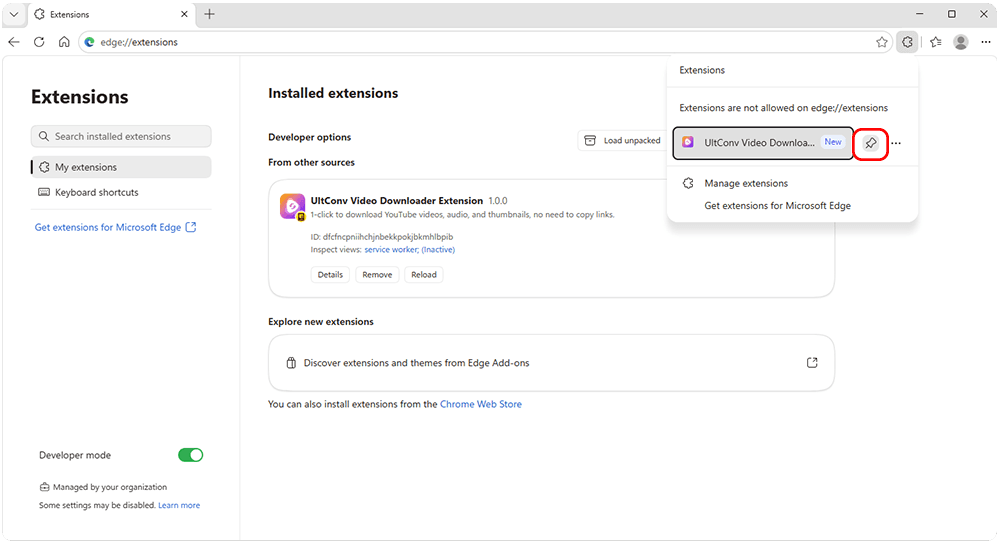Choose Get extensions for Microsoft Edge in popup
This screenshot has width=1000, height=543.
coord(777,206)
